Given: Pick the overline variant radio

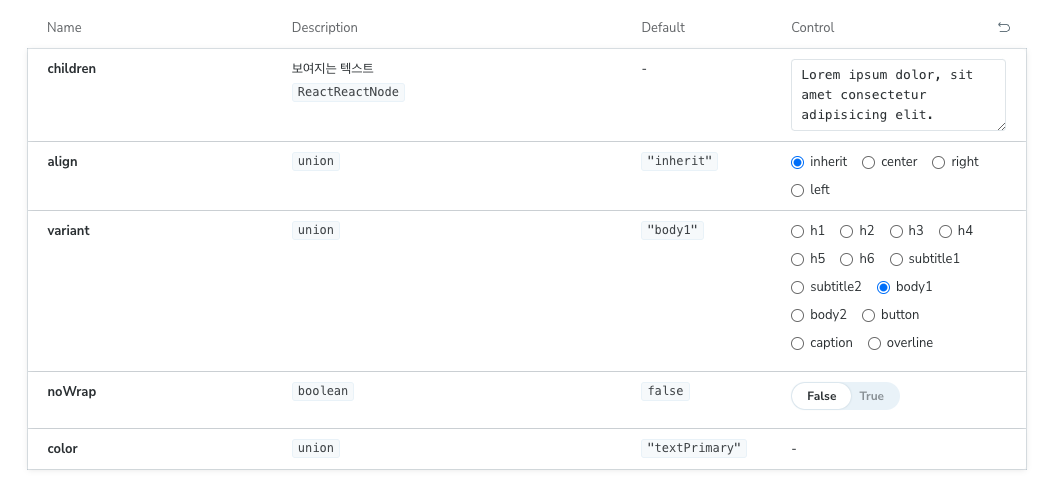Looking at the screenshot, I should point(874,343).
